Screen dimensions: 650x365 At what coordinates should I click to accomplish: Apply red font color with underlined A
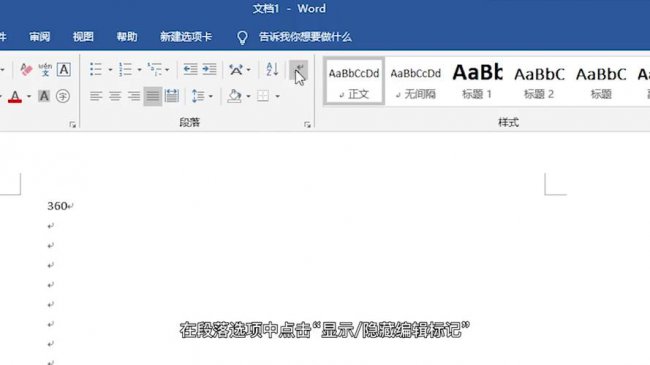(x=15, y=96)
